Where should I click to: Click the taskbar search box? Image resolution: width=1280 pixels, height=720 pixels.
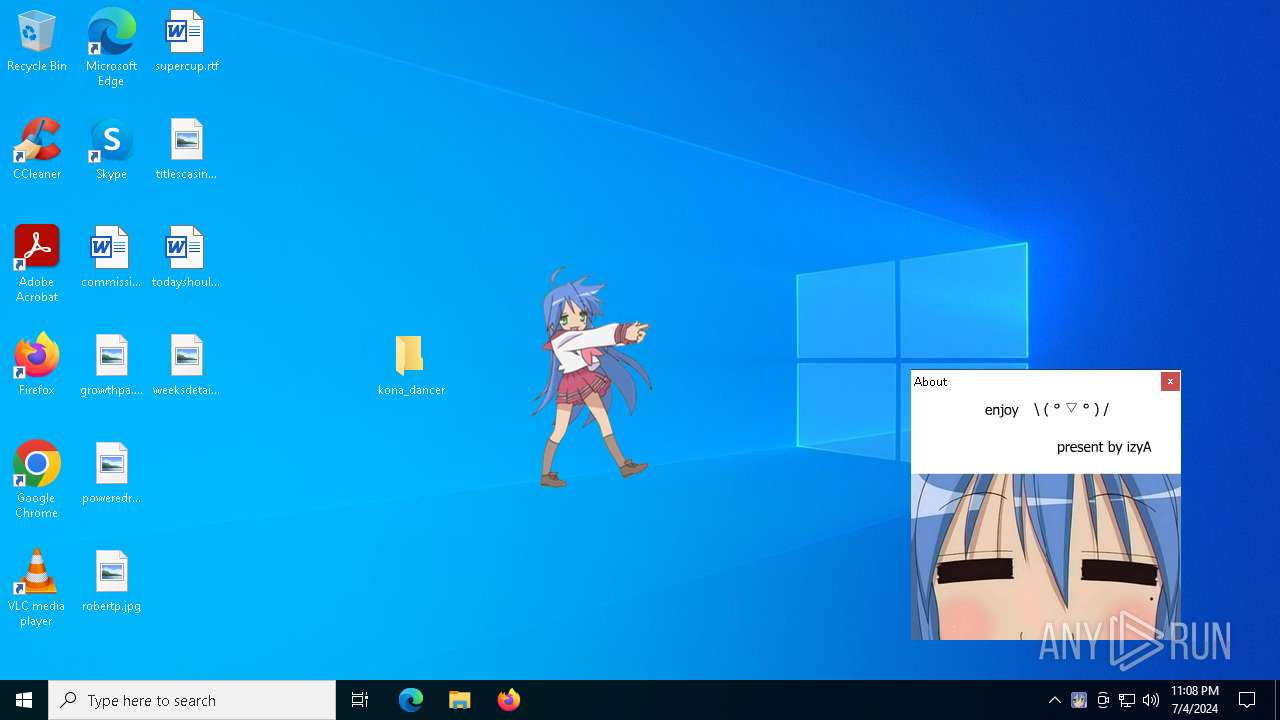tap(192, 700)
